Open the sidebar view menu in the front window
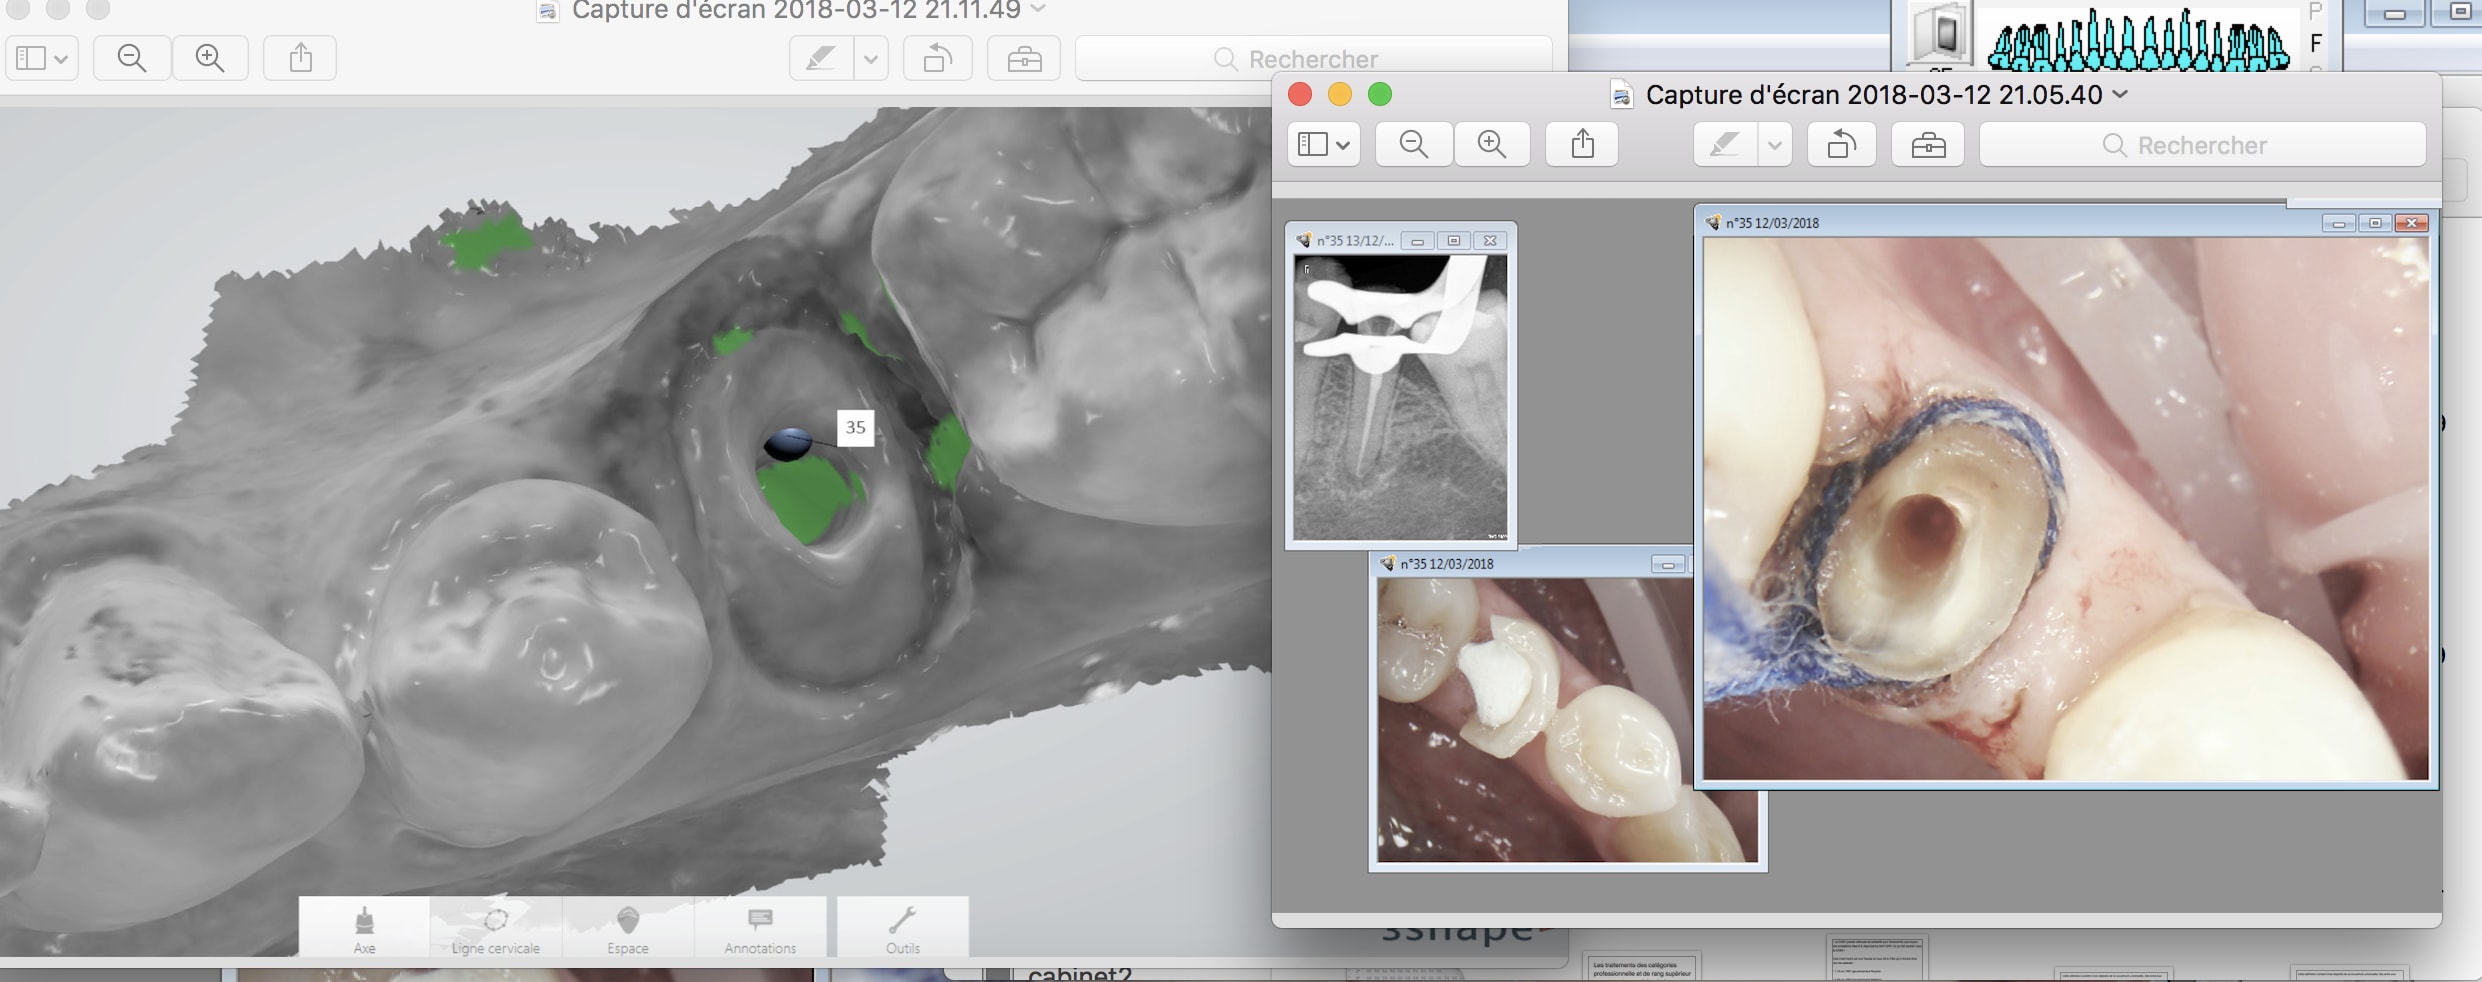 pos(1323,145)
